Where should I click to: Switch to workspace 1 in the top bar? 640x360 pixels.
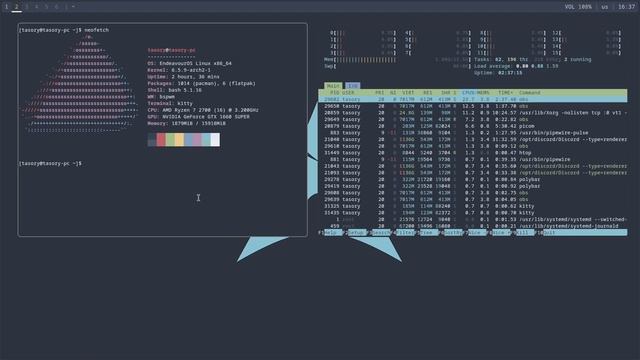(7, 7)
